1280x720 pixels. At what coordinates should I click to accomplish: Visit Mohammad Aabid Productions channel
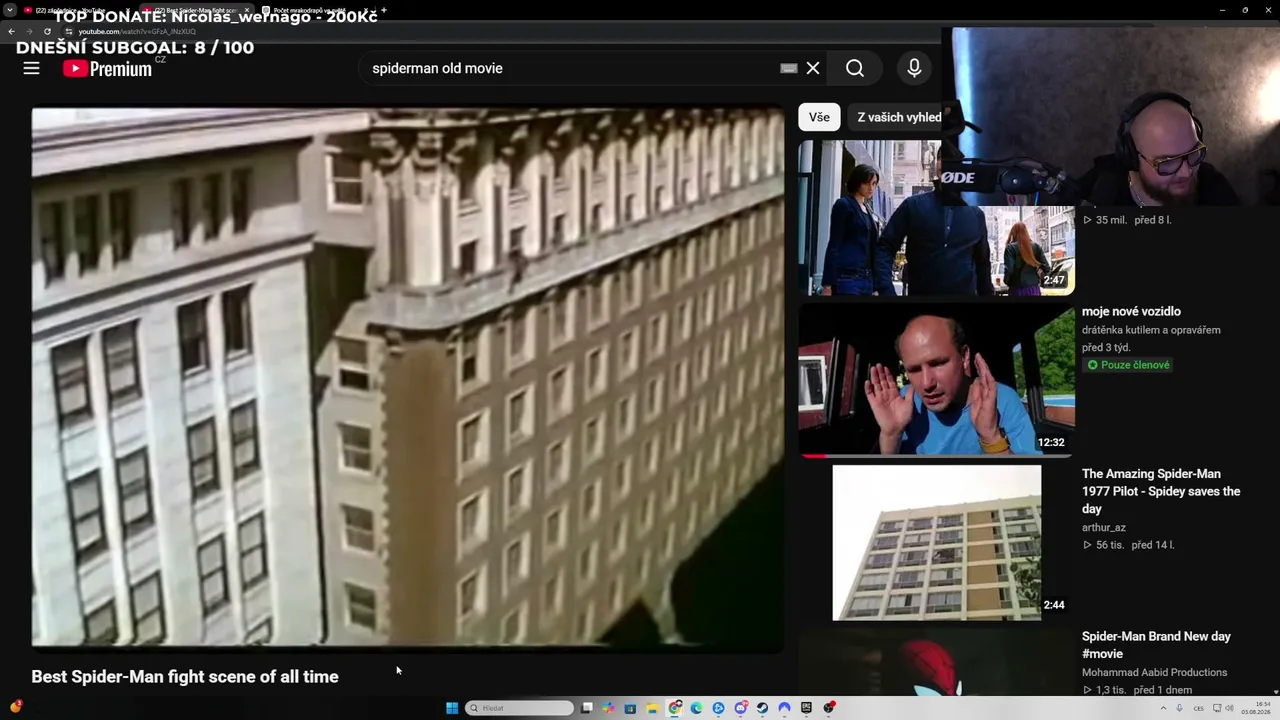coord(1155,672)
